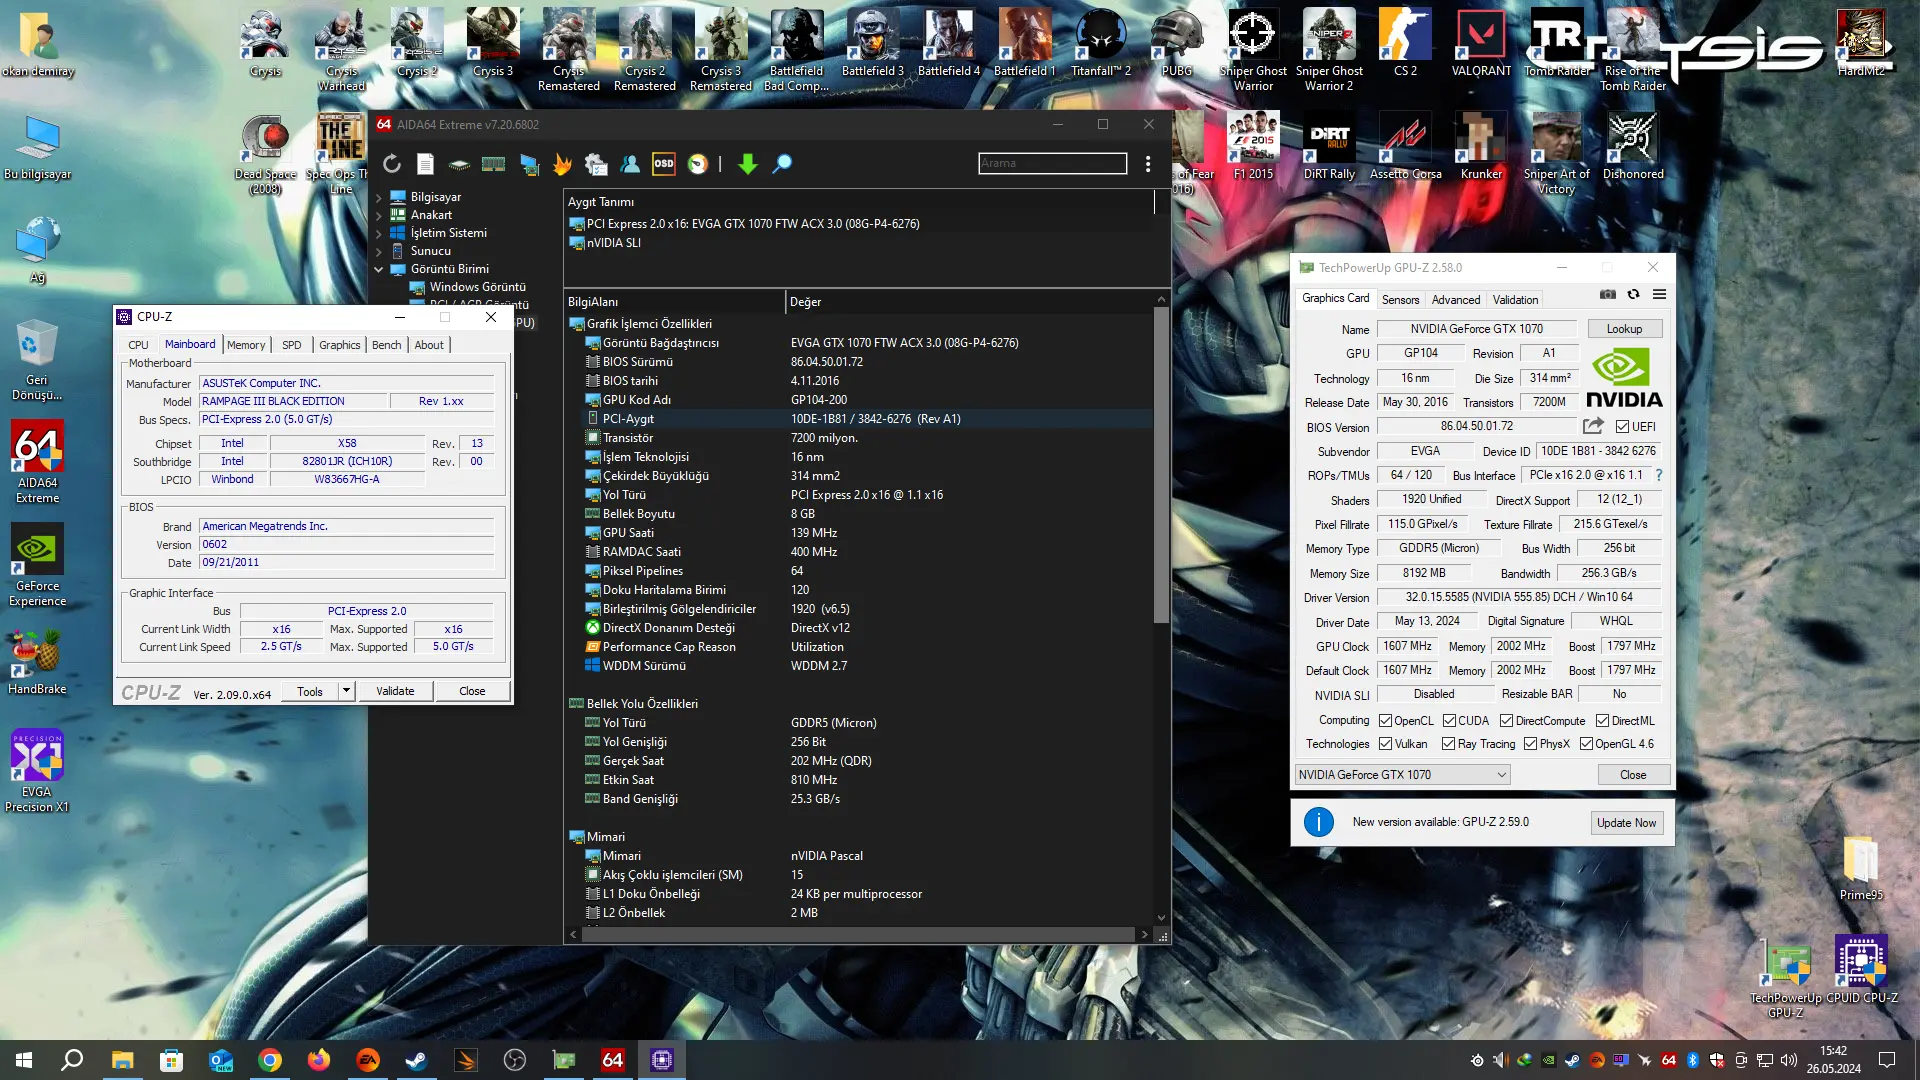The width and height of the screenshot is (1920, 1080).
Task: Click the magnifier search icon in AIDA64 toolbar
Action: [782, 164]
